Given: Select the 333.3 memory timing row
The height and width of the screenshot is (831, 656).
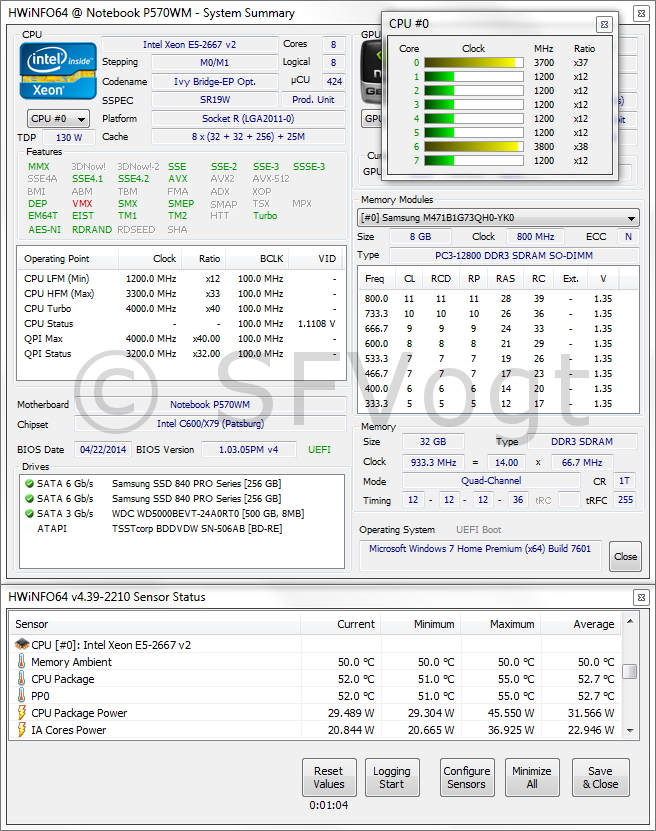Looking at the screenshot, I should [497, 403].
